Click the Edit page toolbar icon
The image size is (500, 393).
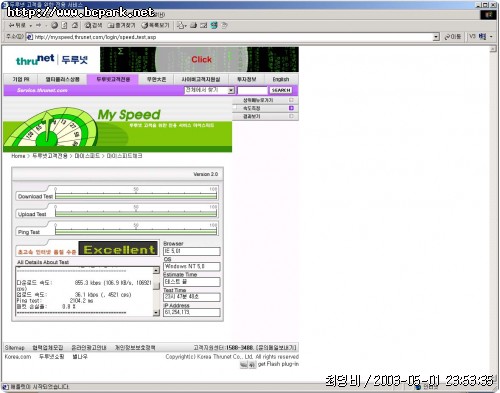pos(204,25)
